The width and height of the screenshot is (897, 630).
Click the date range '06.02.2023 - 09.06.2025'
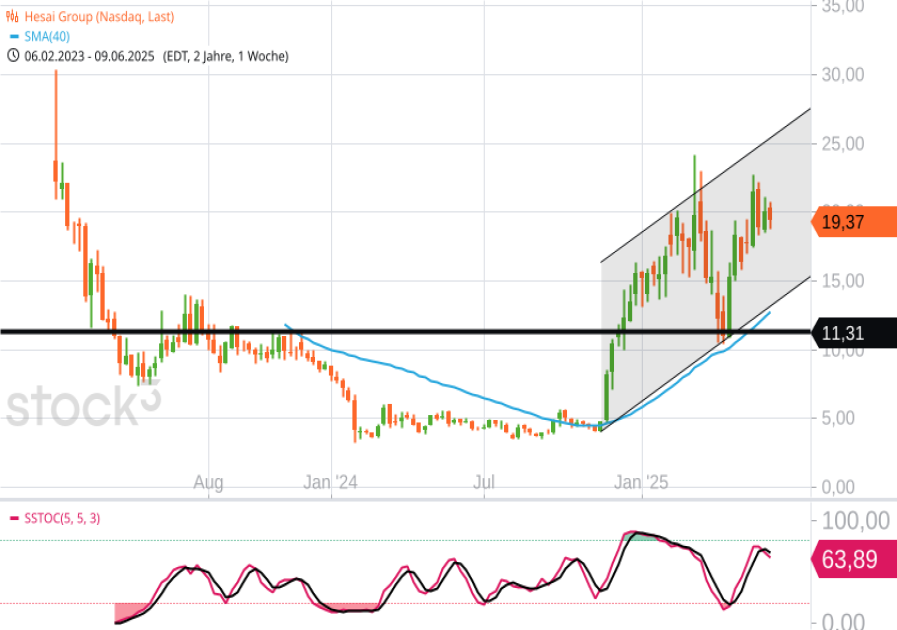click(x=89, y=56)
